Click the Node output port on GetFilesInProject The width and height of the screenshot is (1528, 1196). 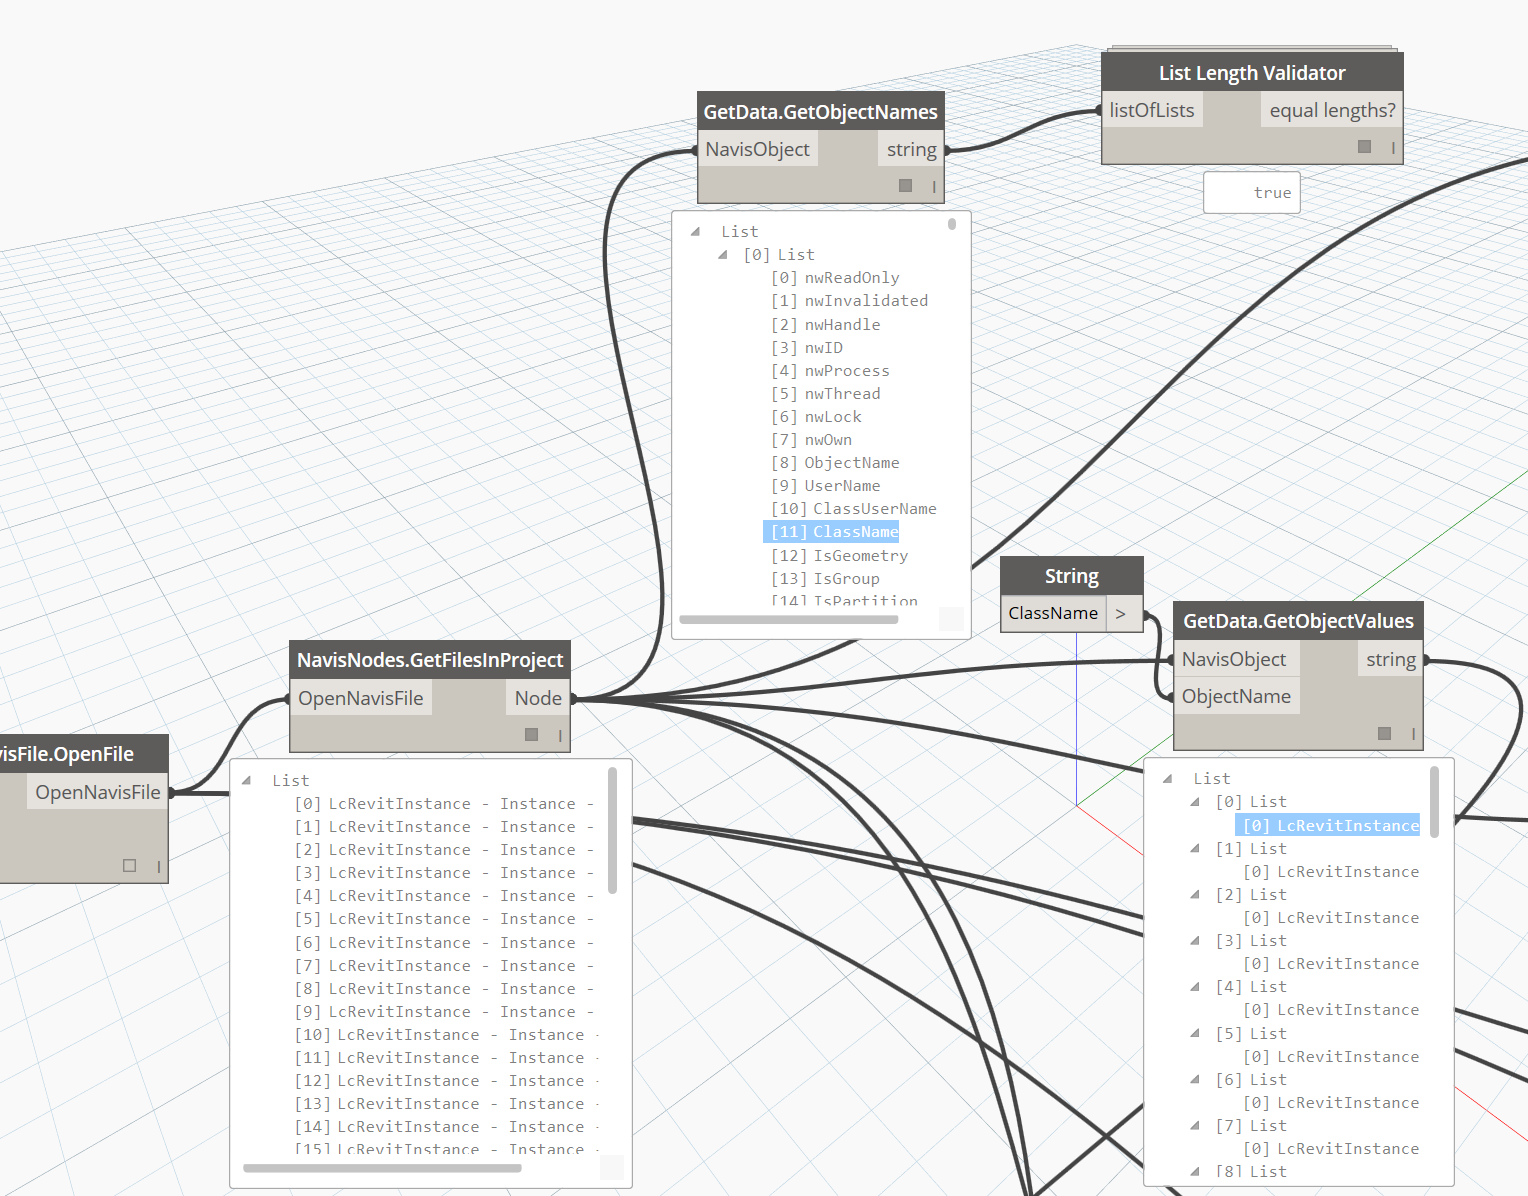pyautogui.click(x=538, y=698)
